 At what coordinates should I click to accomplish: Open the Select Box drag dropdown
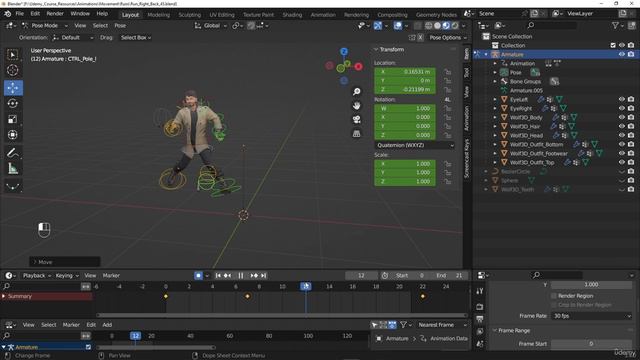tap(136, 38)
